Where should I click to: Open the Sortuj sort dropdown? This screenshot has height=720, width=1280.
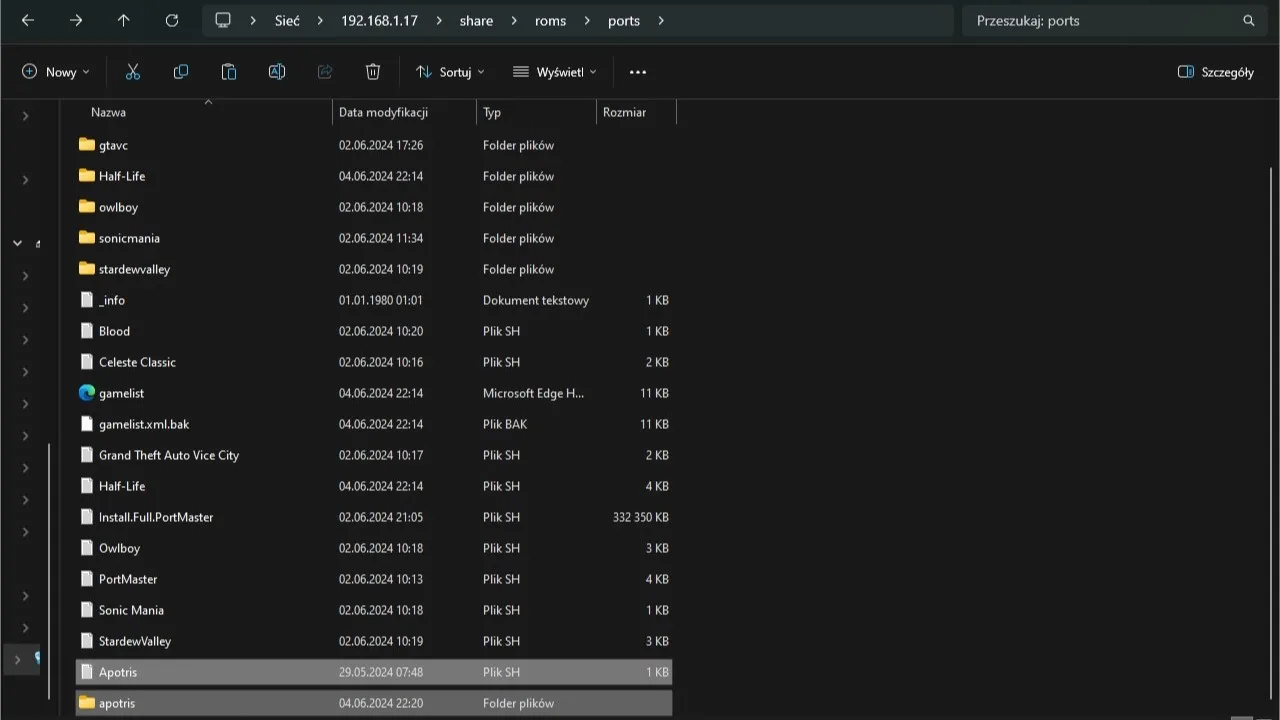click(450, 72)
